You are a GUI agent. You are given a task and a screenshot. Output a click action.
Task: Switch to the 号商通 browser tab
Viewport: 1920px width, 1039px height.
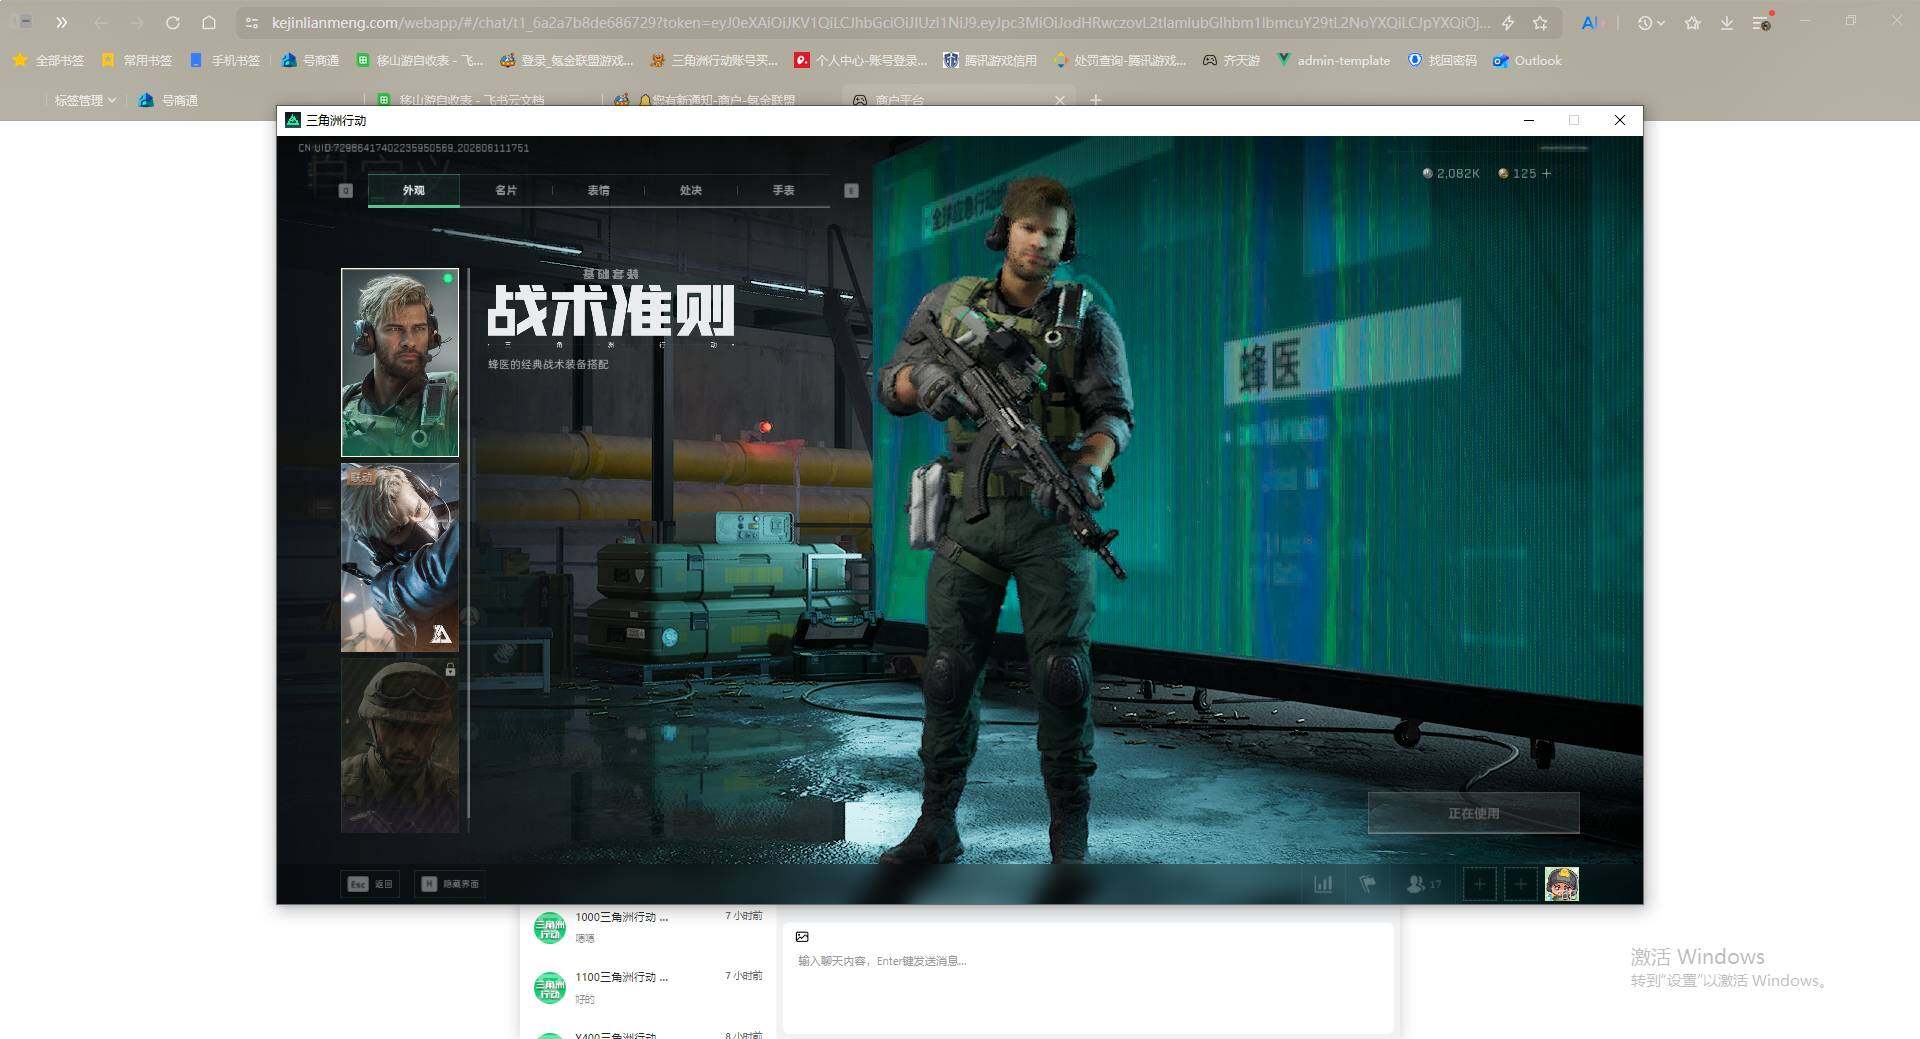click(169, 100)
